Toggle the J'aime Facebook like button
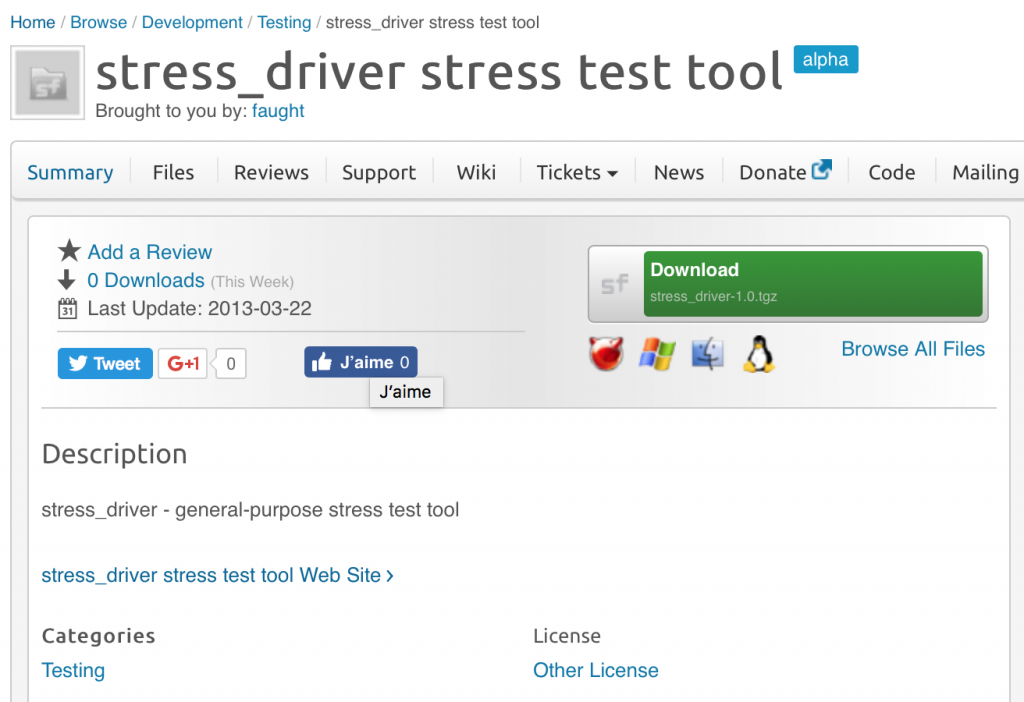This screenshot has width=1024, height=702. click(x=361, y=361)
